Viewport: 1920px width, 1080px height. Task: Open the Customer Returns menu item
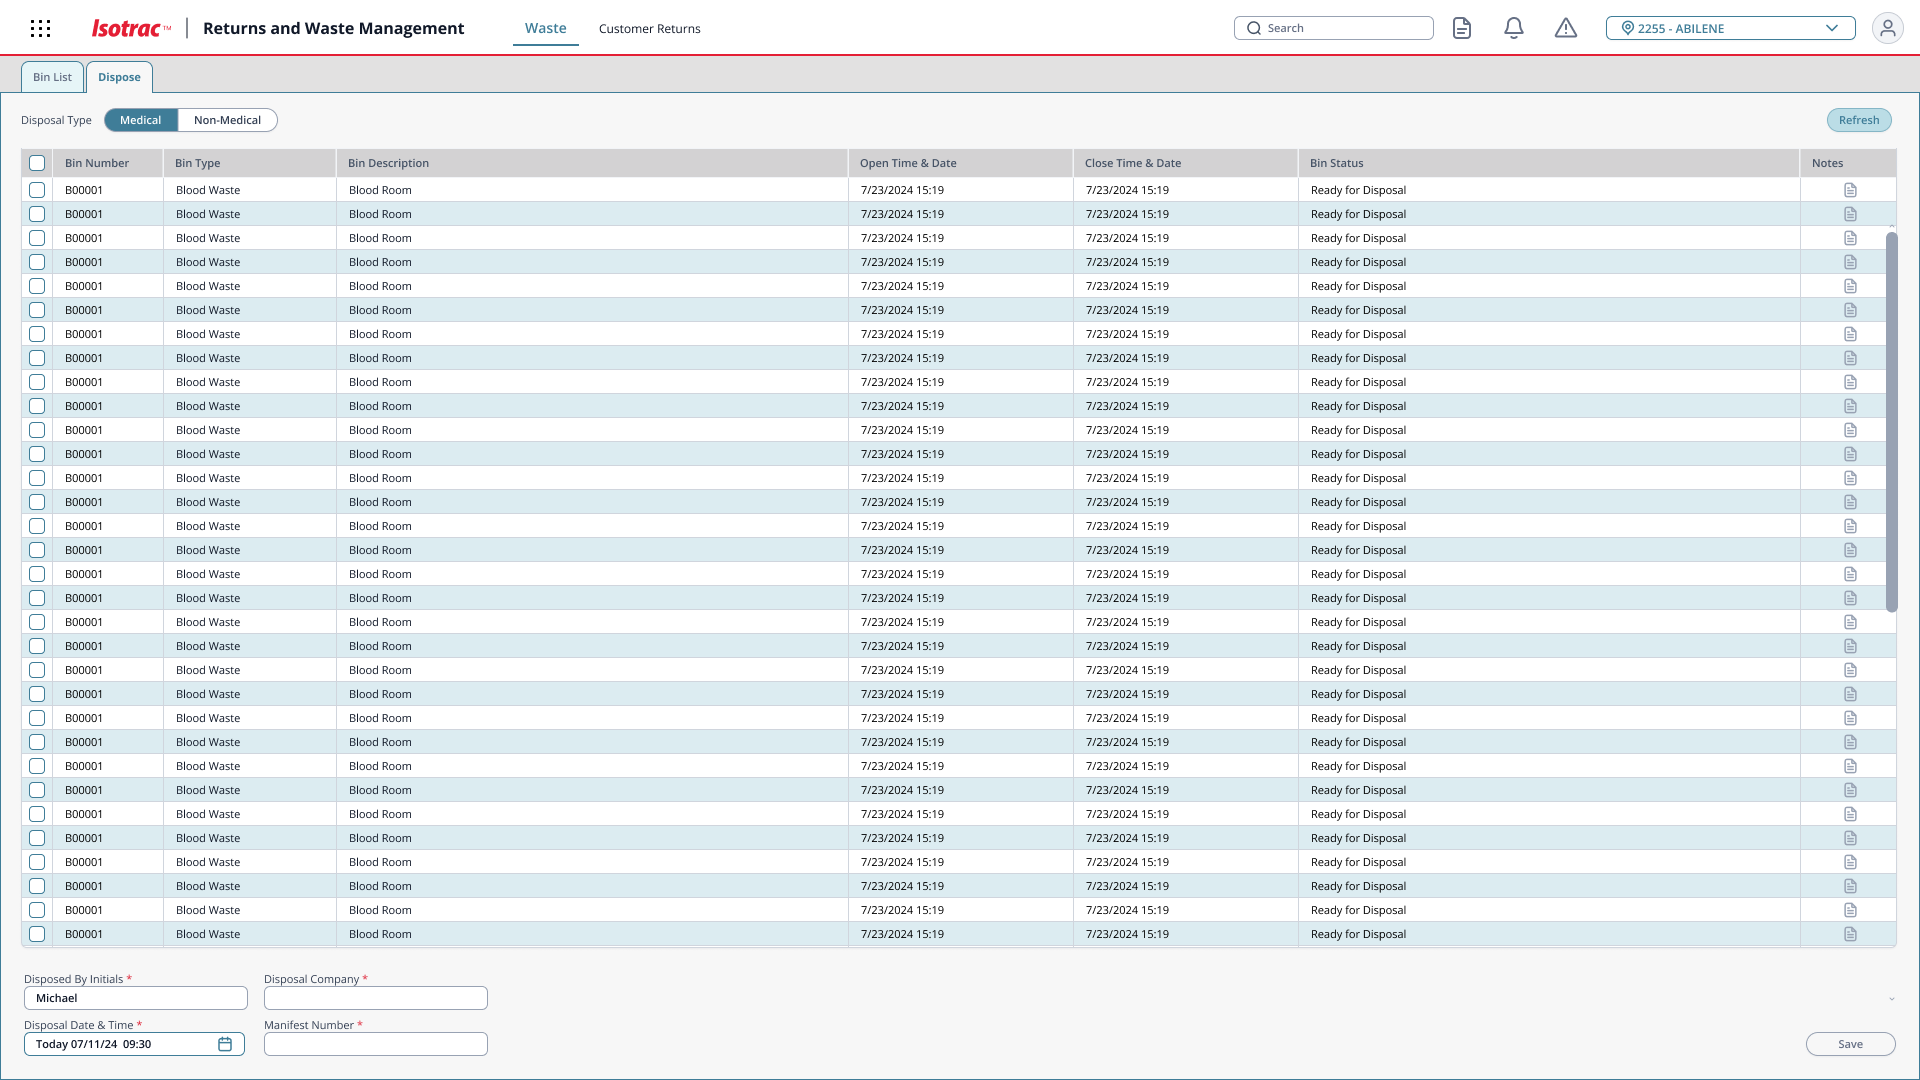pos(649,28)
